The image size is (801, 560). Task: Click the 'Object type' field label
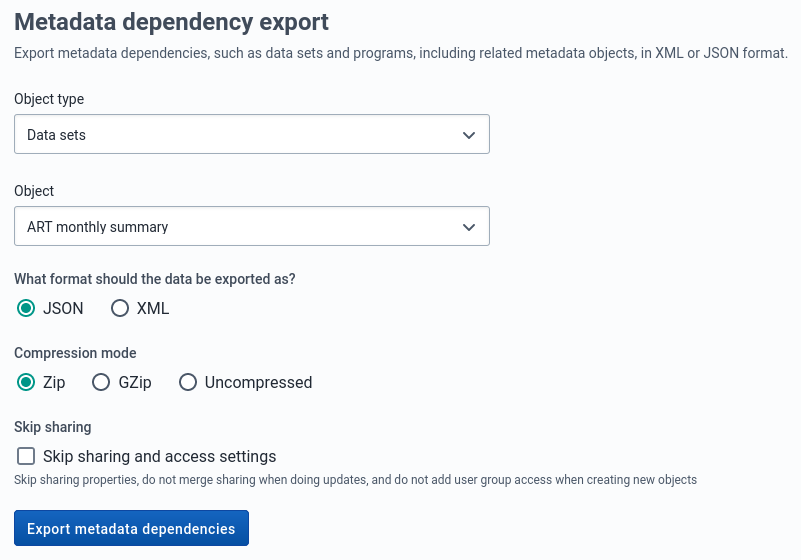49,99
